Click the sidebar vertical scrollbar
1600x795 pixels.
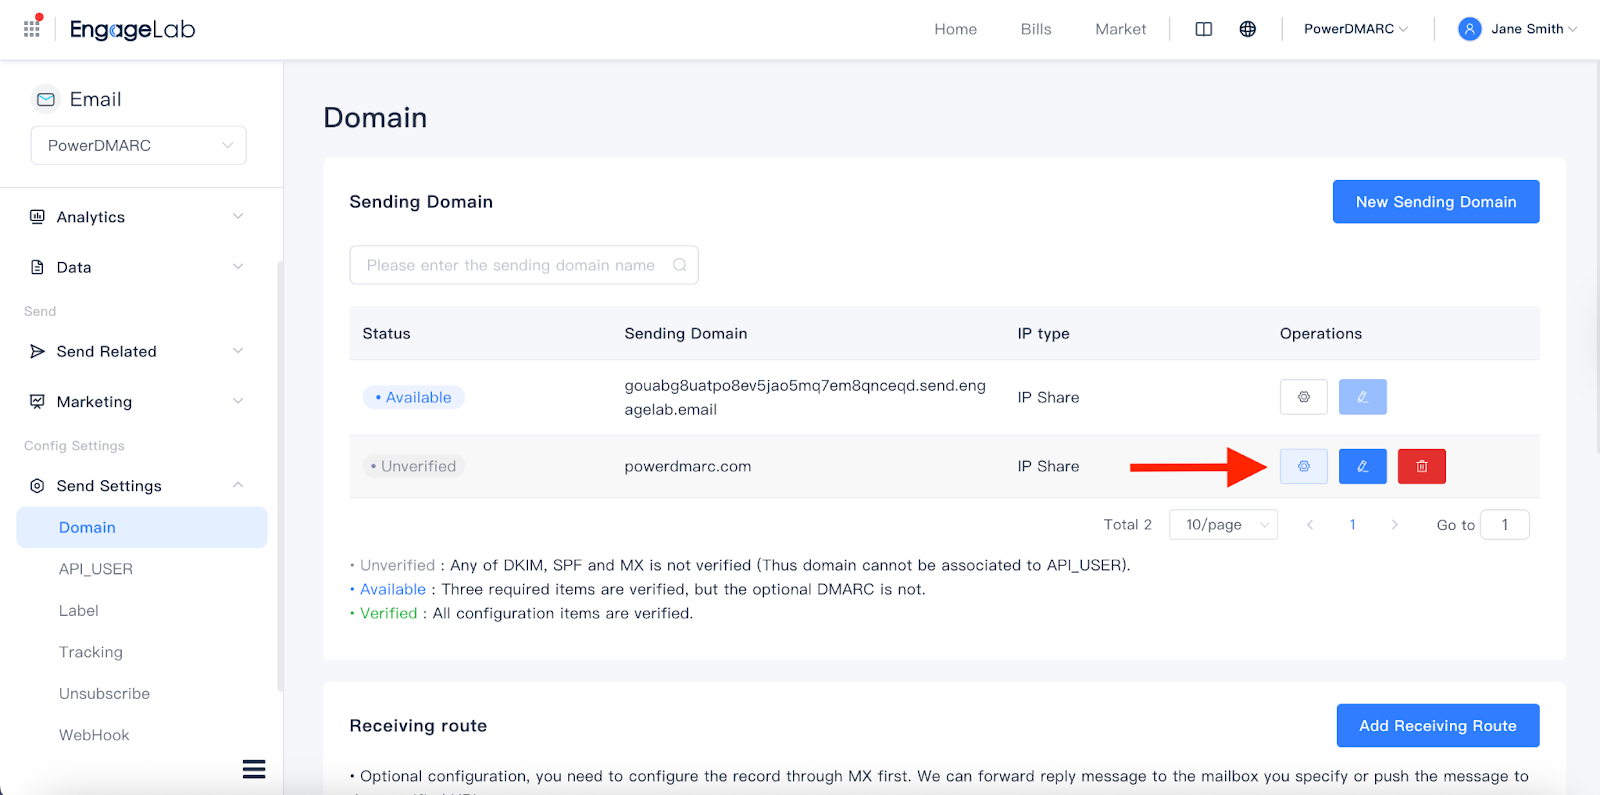pyautogui.click(x=280, y=476)
